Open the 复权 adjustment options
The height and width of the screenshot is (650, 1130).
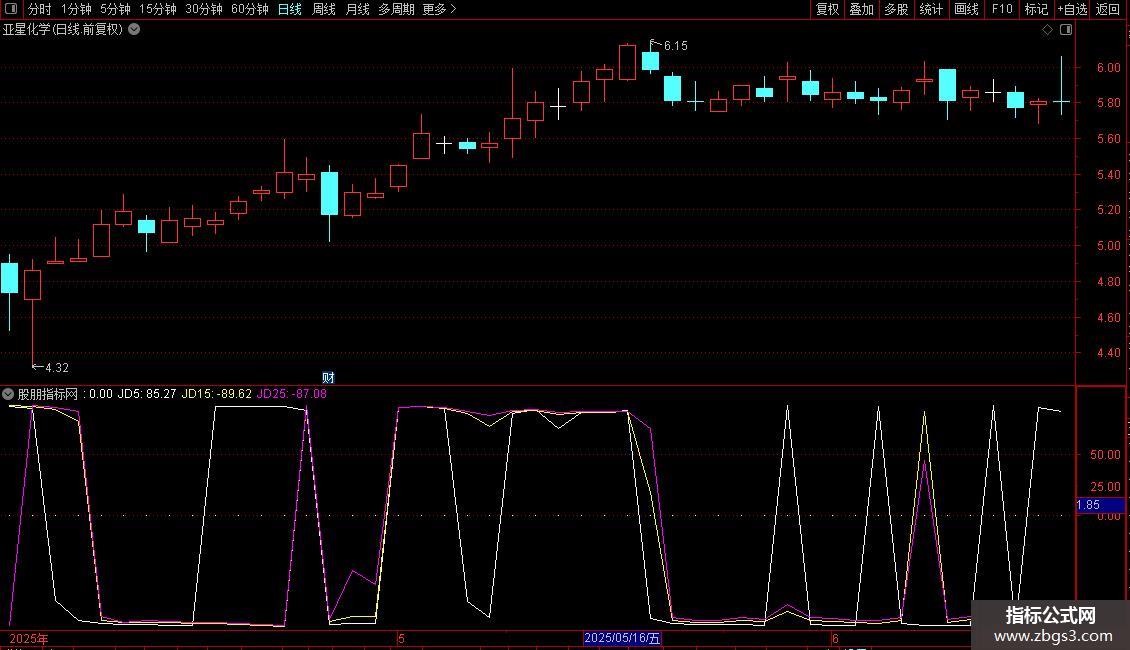pyautogui.click(x=827, y=9)
